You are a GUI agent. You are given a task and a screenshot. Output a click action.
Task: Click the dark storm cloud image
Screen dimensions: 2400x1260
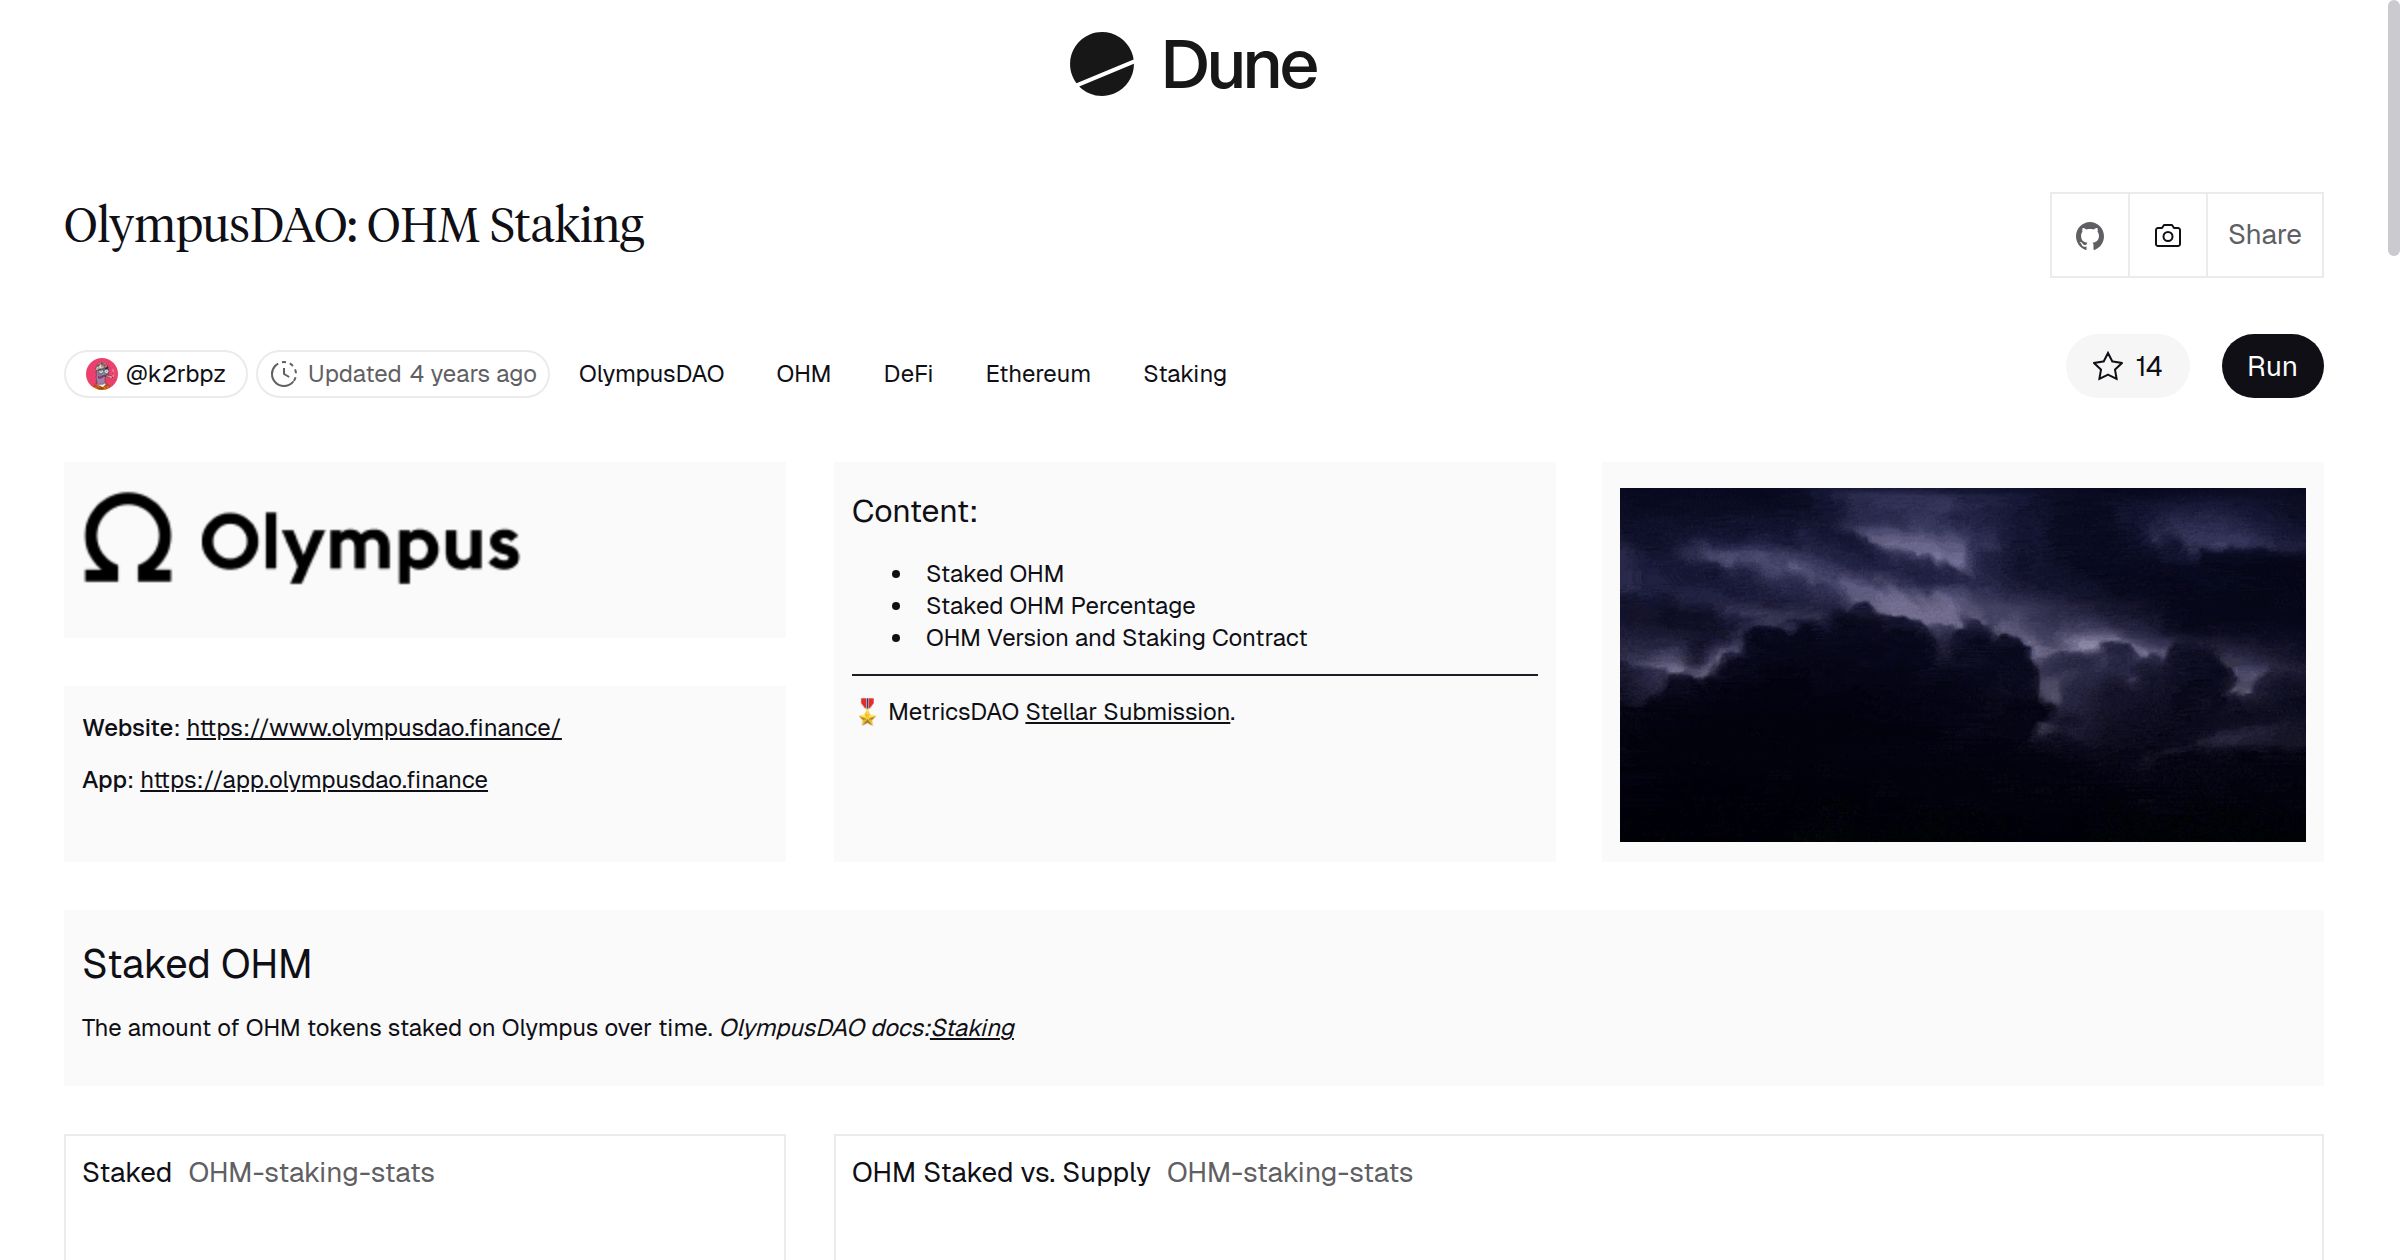1962,663
